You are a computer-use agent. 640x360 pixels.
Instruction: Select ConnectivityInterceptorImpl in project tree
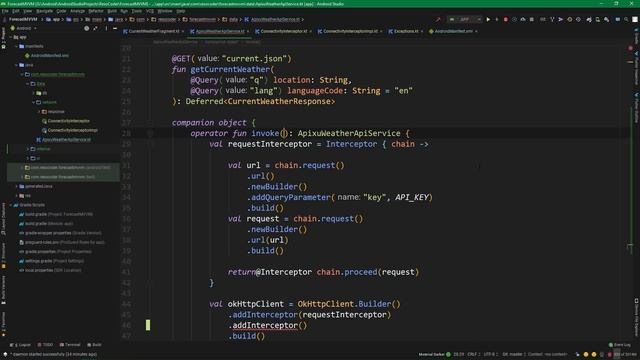[69, 131]
